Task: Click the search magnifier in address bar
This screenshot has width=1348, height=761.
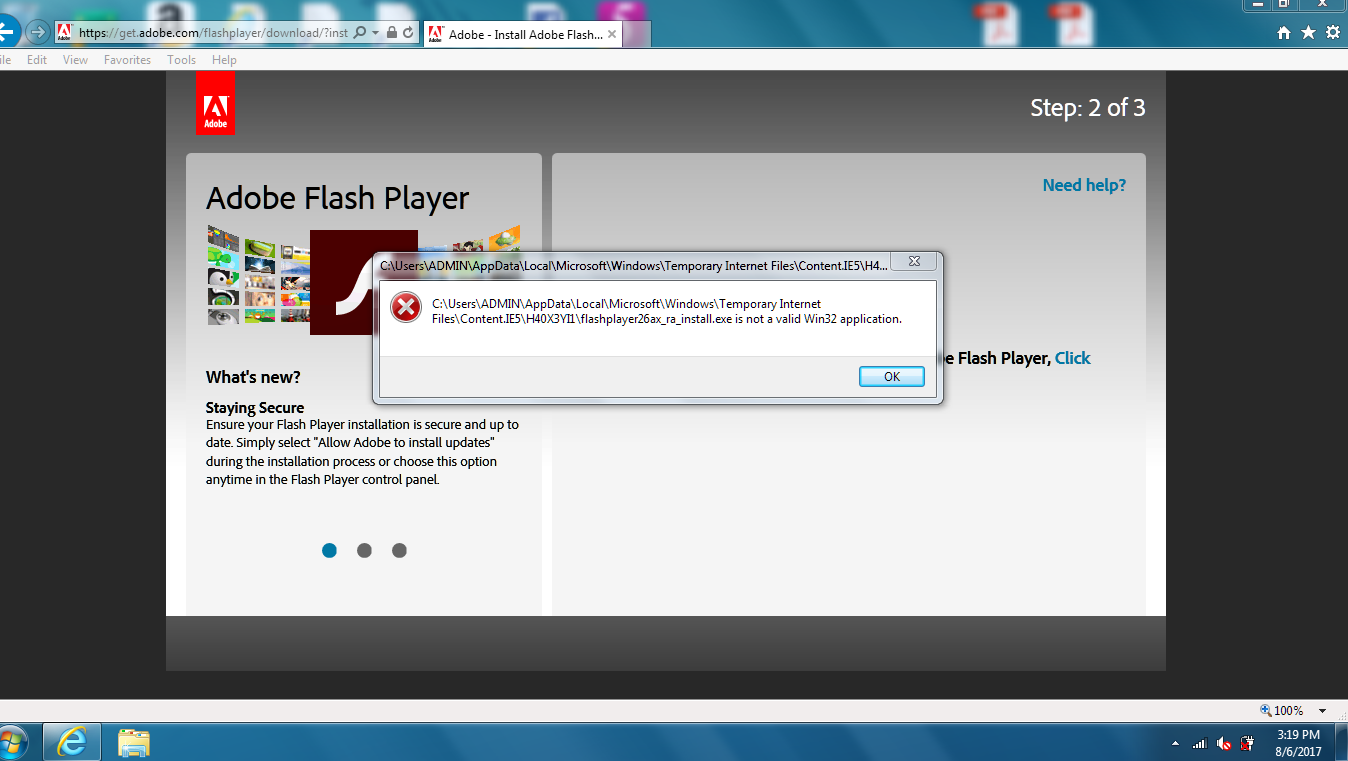Action: [360, 33]
